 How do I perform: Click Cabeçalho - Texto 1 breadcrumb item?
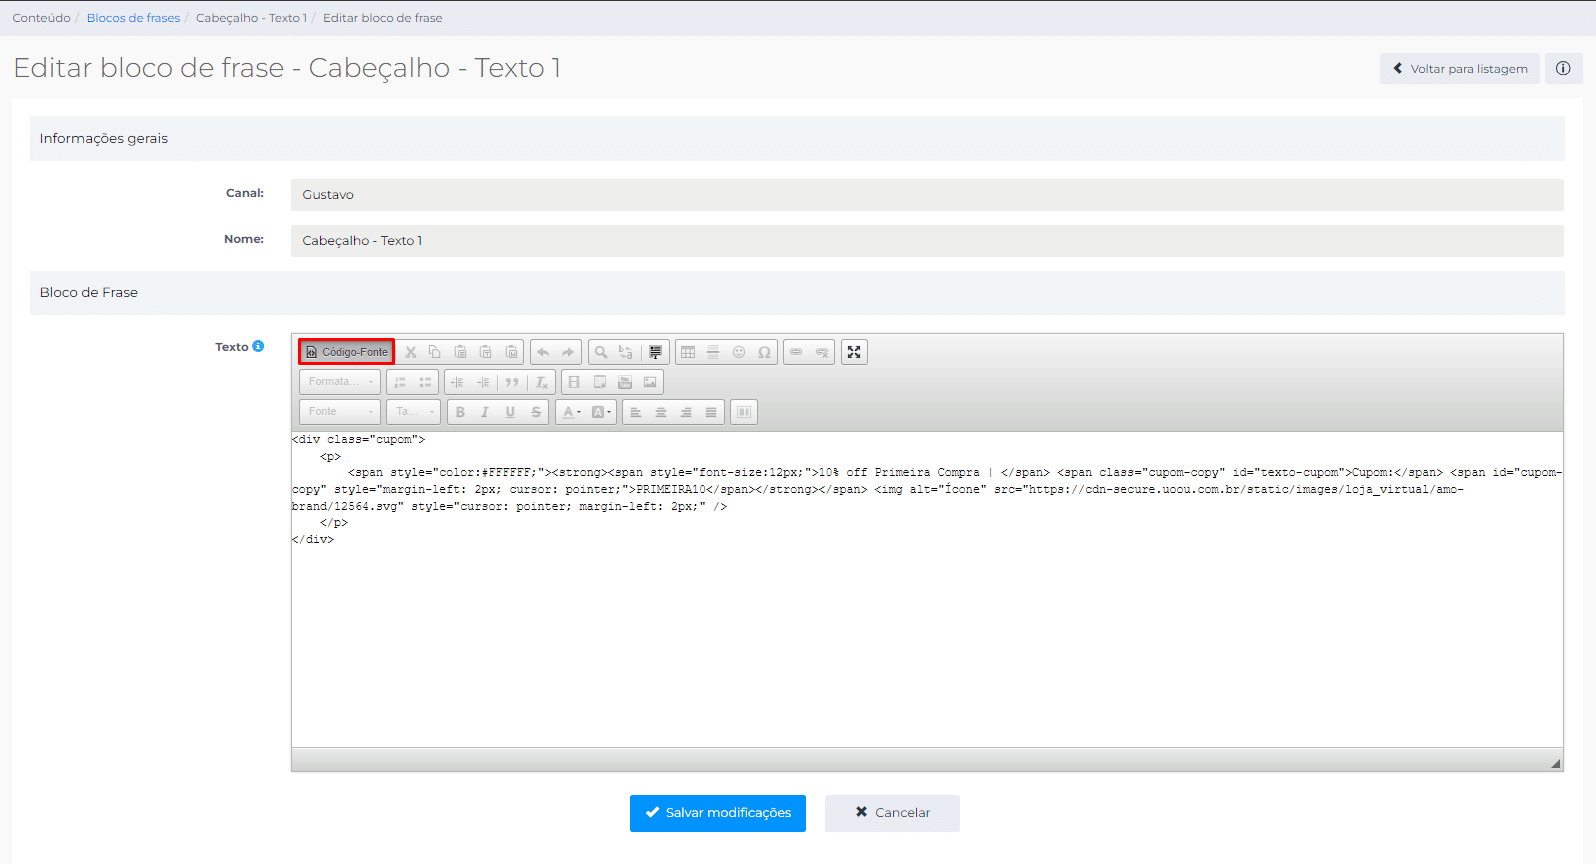click(x=251, y=18)
